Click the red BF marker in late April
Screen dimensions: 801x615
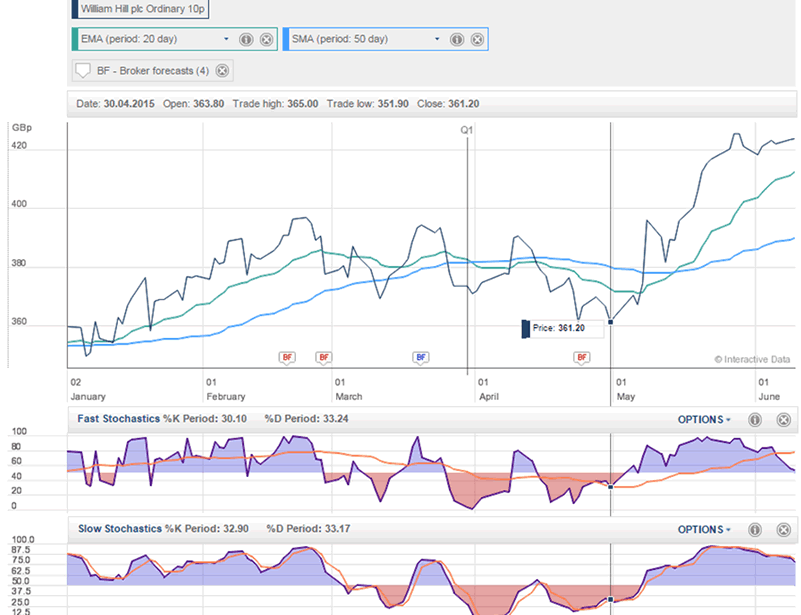(x=581, y=356)
